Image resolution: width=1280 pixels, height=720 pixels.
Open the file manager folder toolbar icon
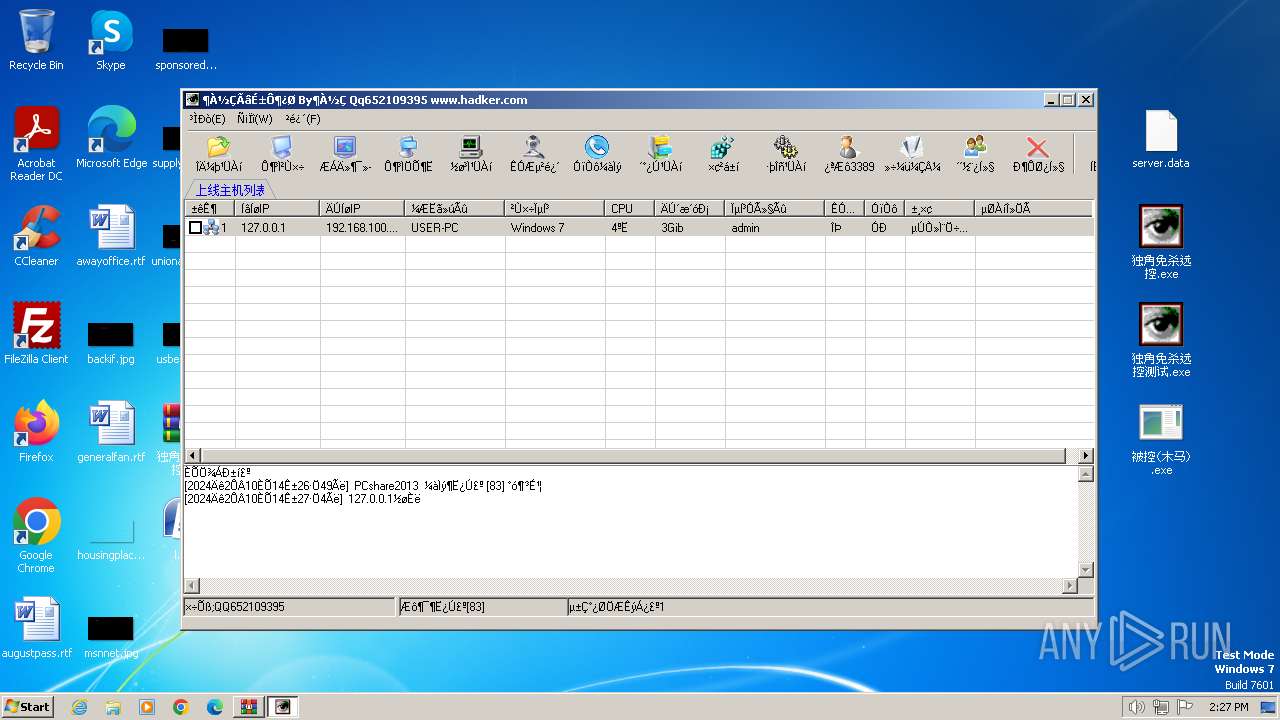[x=218, y=154]
